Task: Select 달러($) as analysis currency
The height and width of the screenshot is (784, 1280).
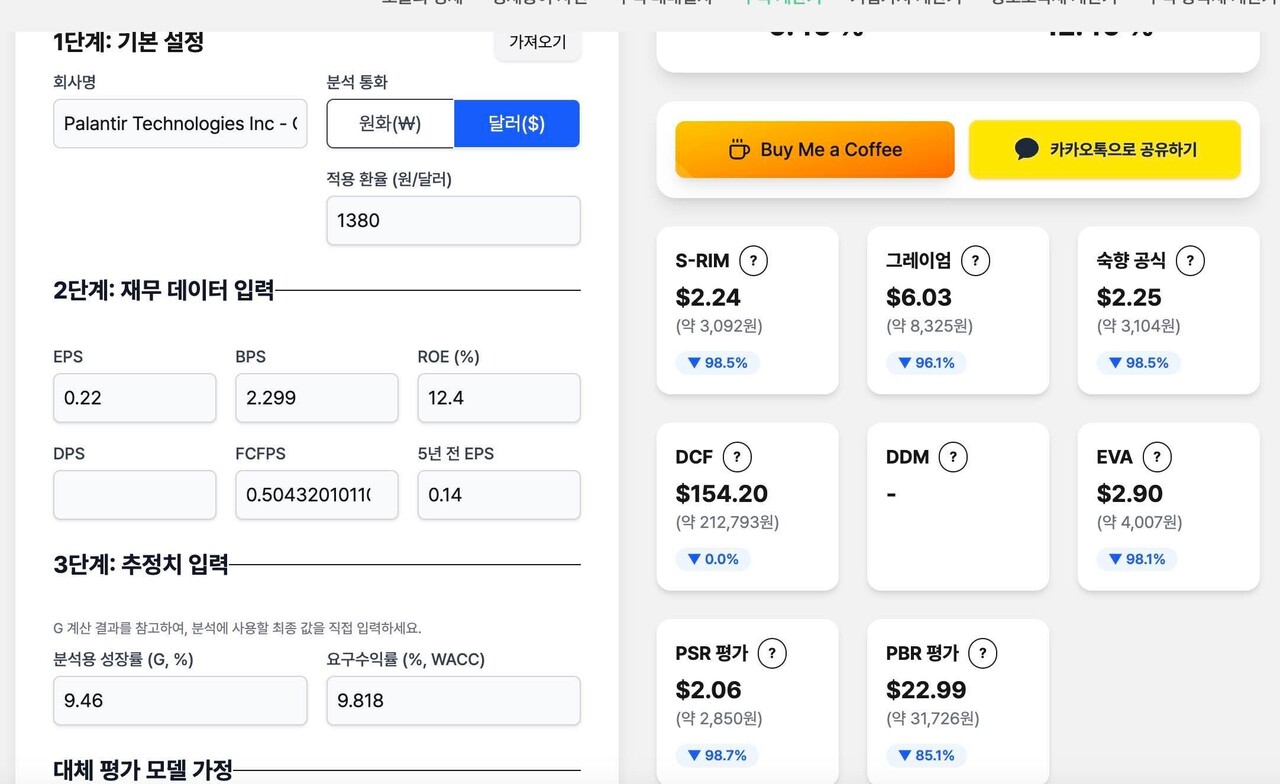Action: tap(517, 123)
